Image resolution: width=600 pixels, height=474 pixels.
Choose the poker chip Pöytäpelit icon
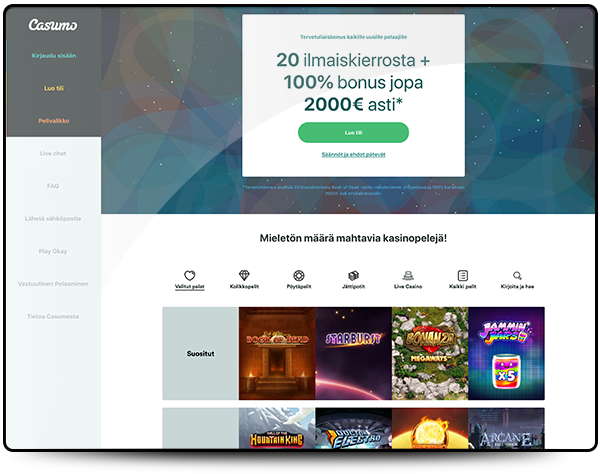[x=299, y=275]
